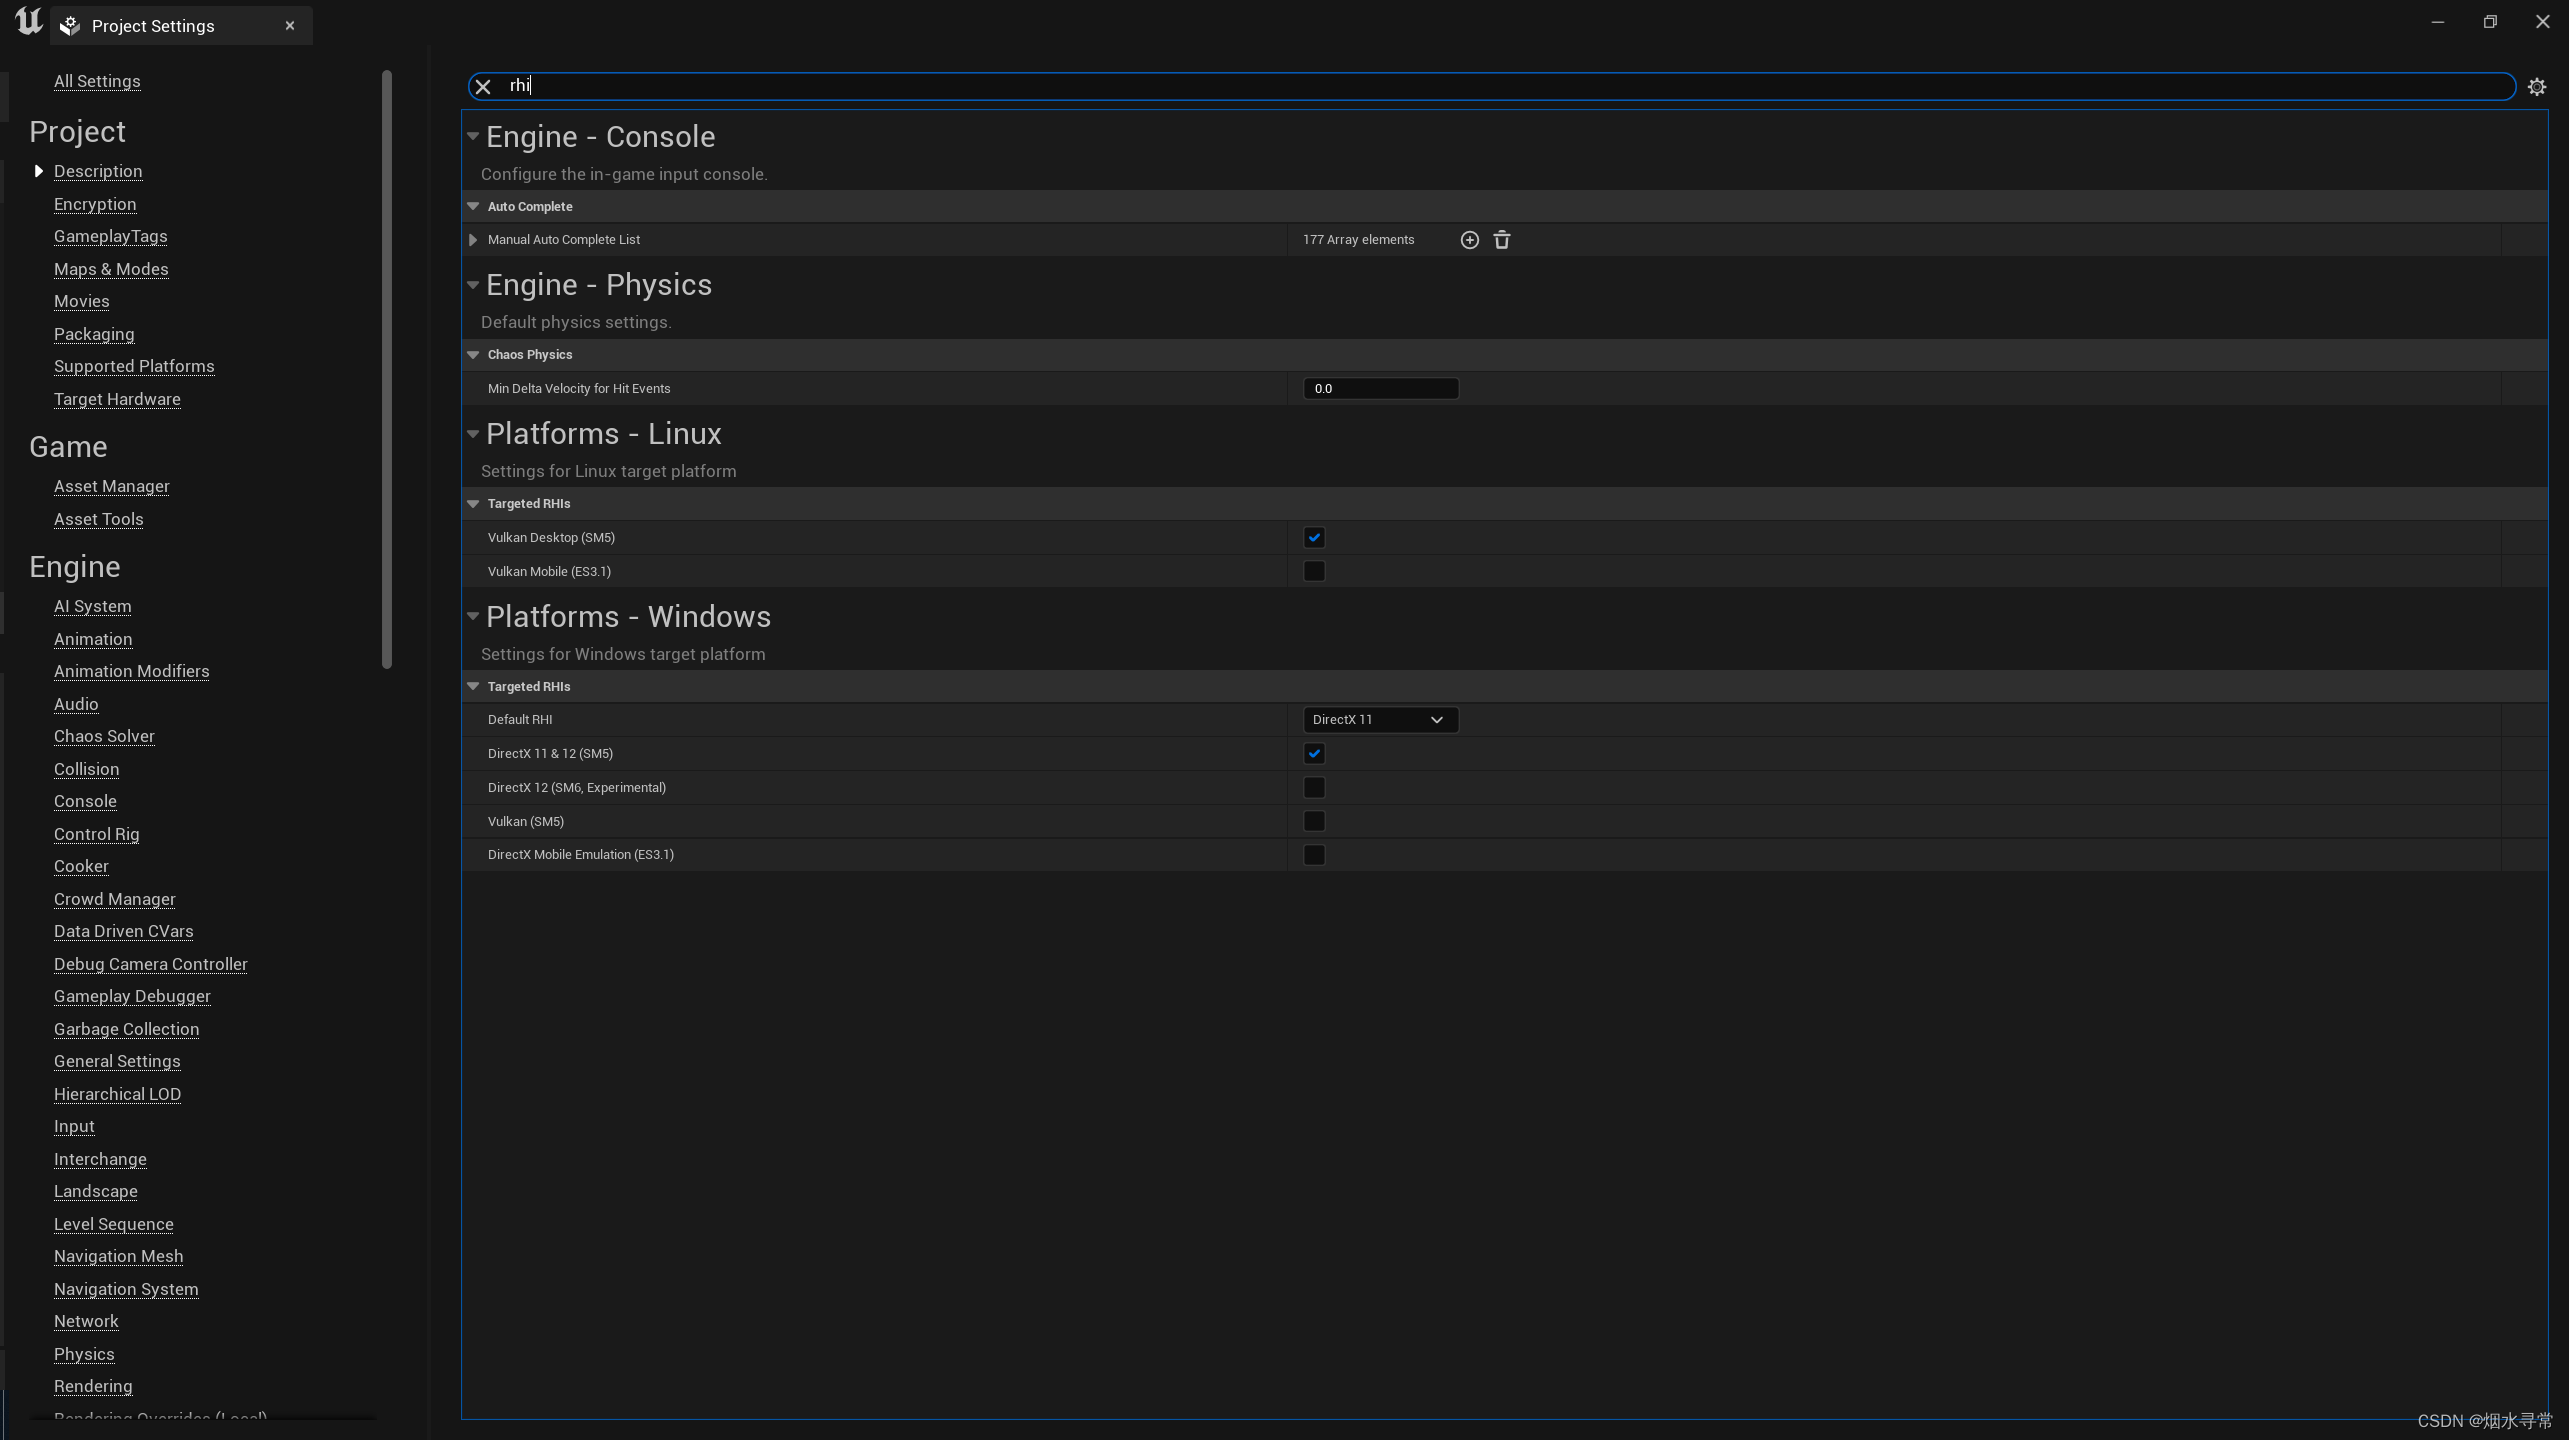Screen dimensions: 2569x1440
Task: Open the settings gear beside search bar
Action: pyautogui.click(x=2536, y=87)
